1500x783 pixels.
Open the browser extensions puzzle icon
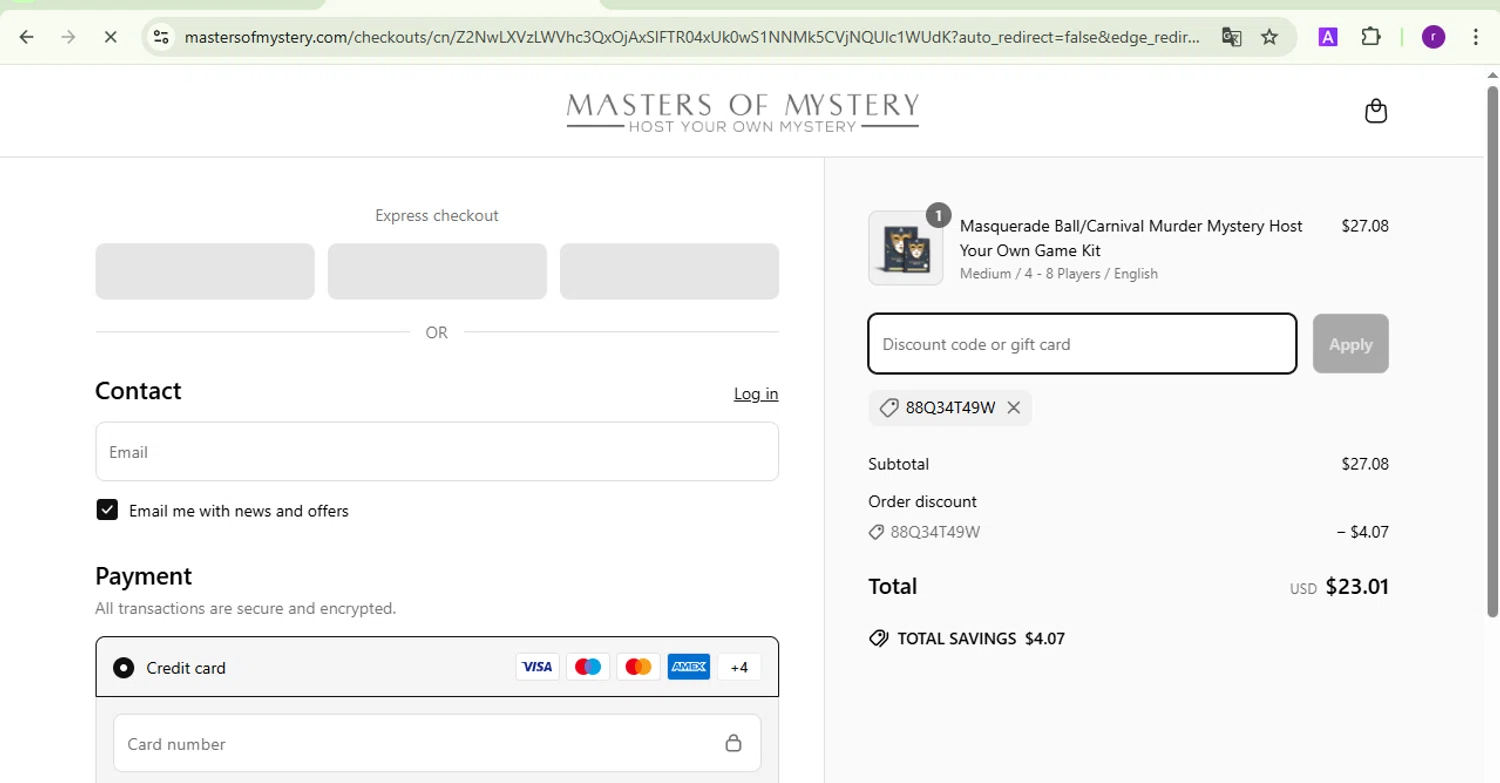pos(1371,37)
